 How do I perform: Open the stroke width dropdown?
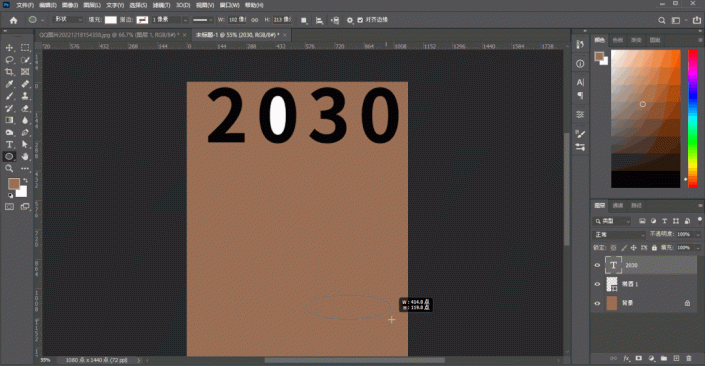click(x=185, y=20)
